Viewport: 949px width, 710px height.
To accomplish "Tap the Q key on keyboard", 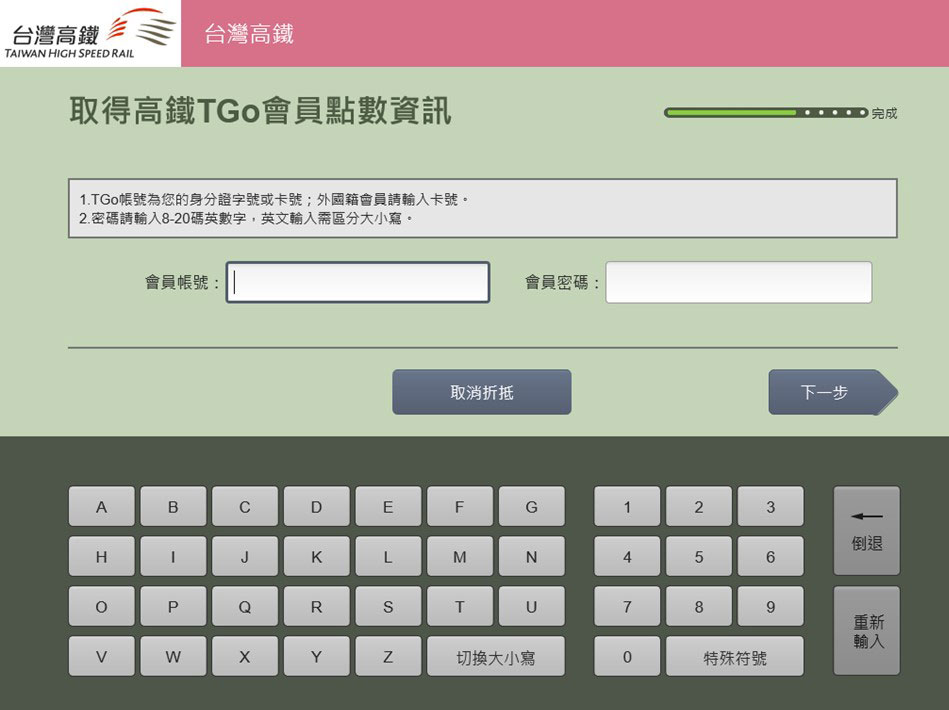I will point(245,606).
